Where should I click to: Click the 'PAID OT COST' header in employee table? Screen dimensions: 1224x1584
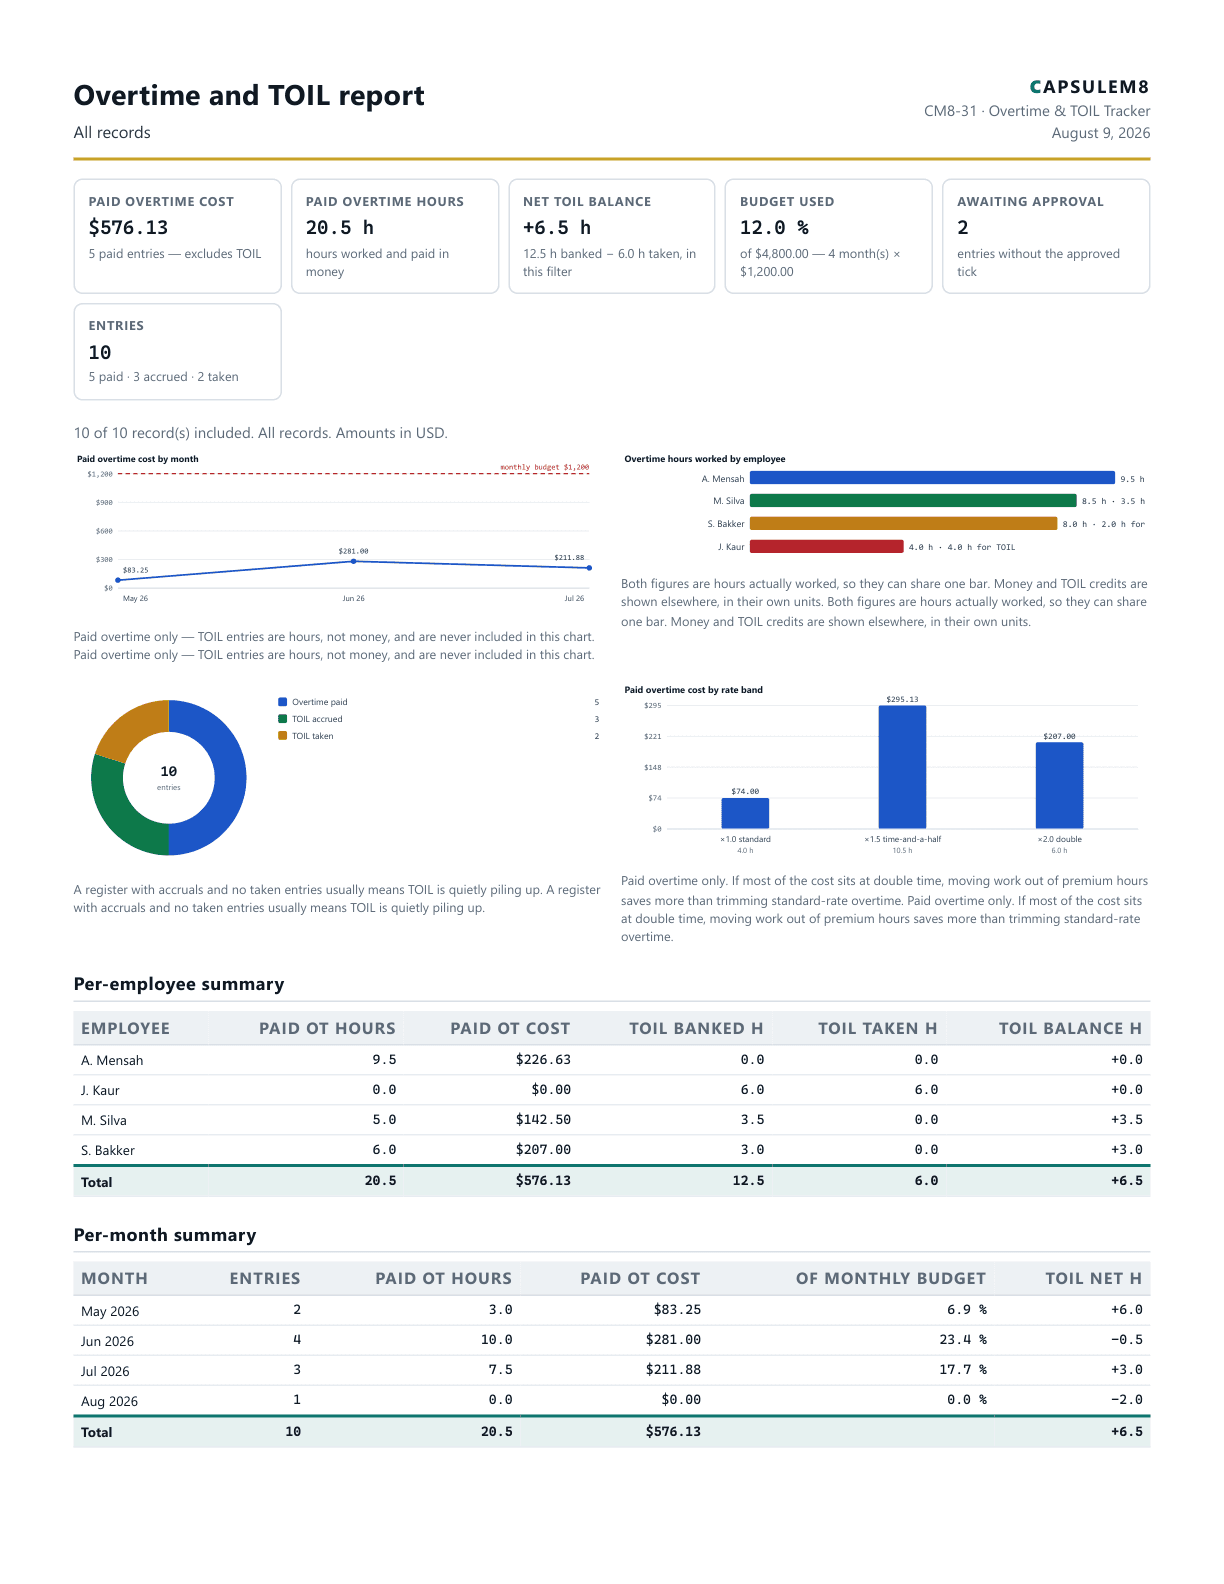click(x=510, y=1028)
